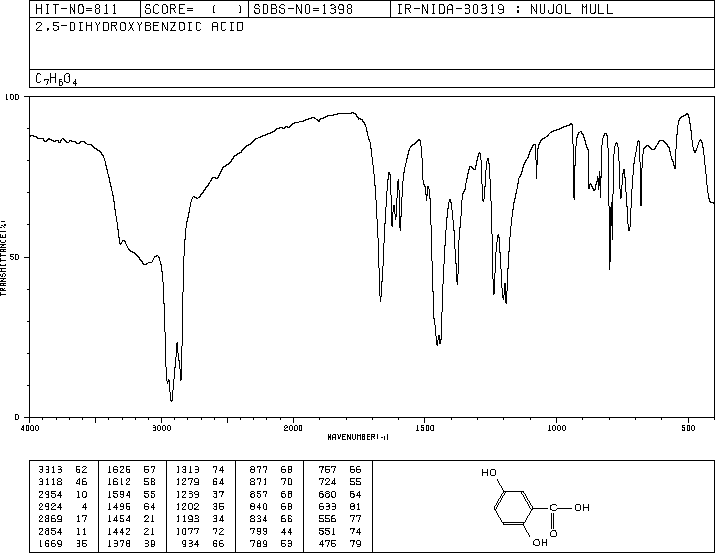The height and width of the screenshot is (553, 715).
Task: Click the 724 peak entry
Action: 327,482
